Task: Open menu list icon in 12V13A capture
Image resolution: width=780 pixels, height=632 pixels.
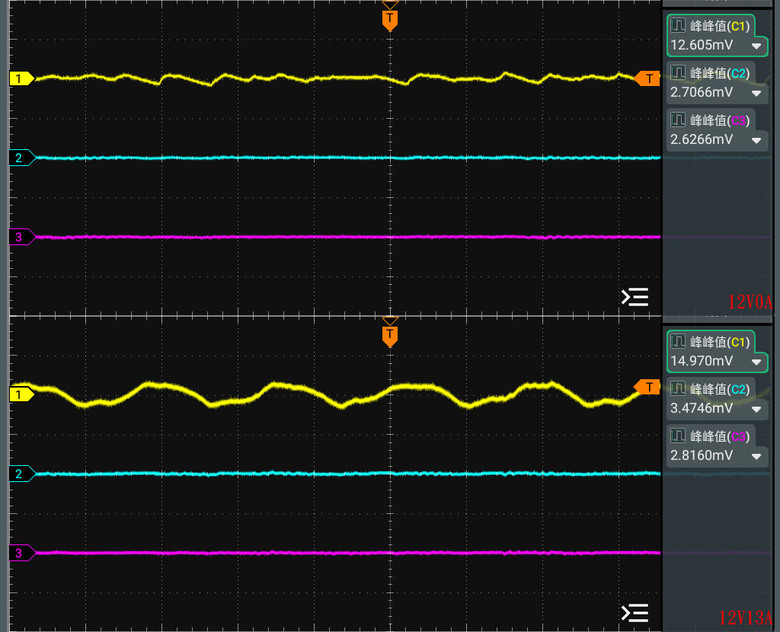Action: [x=635, y=613]
